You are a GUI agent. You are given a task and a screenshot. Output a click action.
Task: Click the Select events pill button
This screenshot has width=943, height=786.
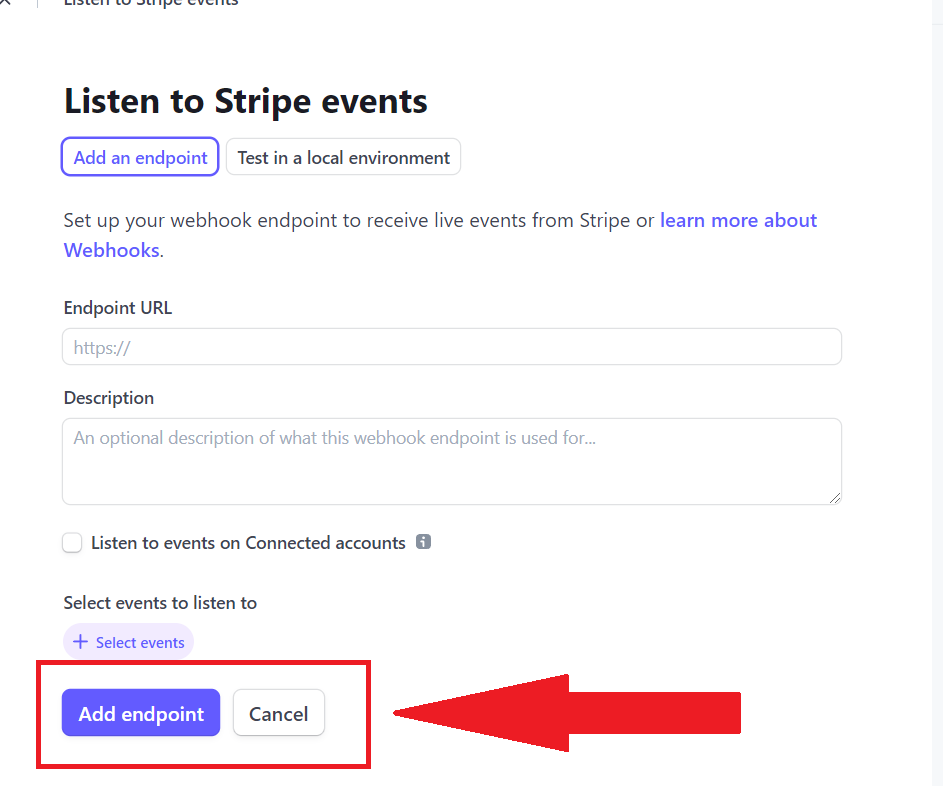tap(129, 642)
